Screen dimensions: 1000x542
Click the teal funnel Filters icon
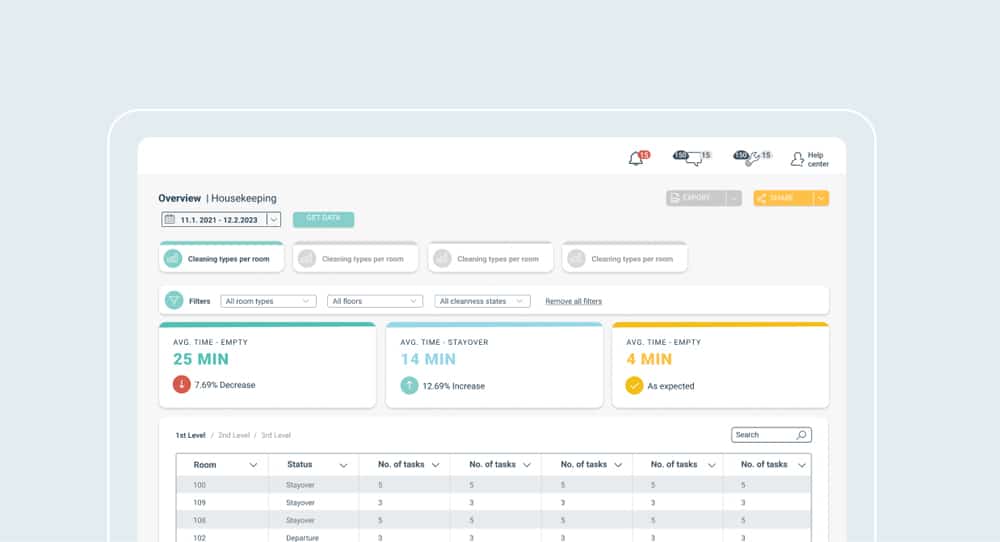[173, 300]
